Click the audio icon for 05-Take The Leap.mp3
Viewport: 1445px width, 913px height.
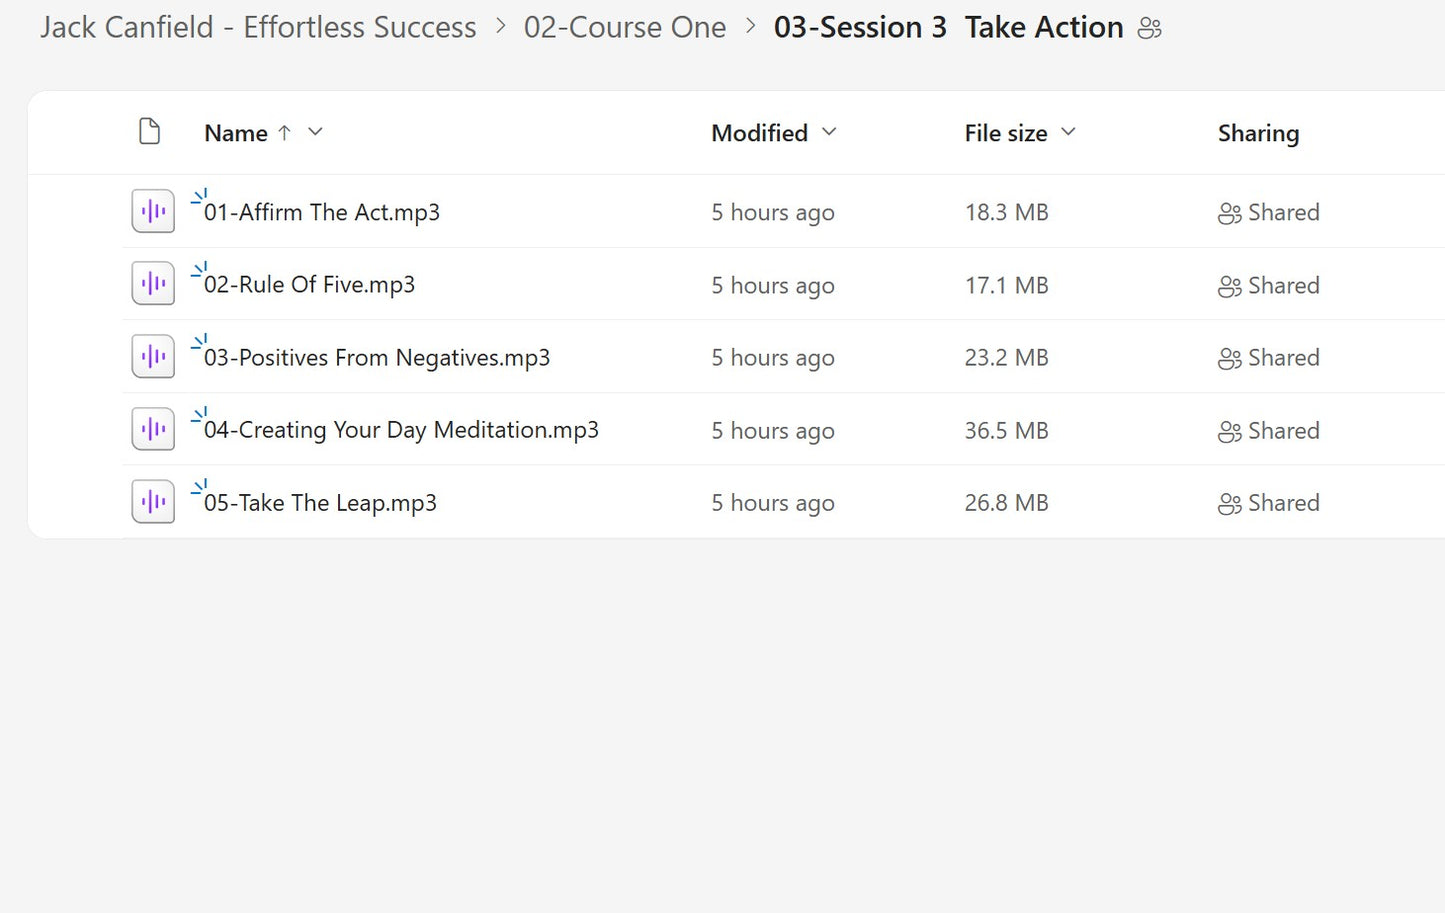152,501
